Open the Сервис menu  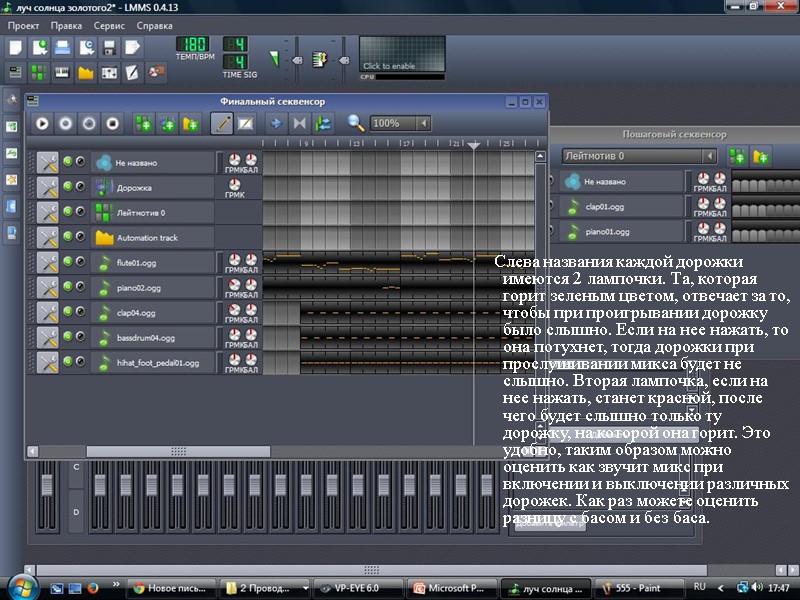tap(109, 26)
